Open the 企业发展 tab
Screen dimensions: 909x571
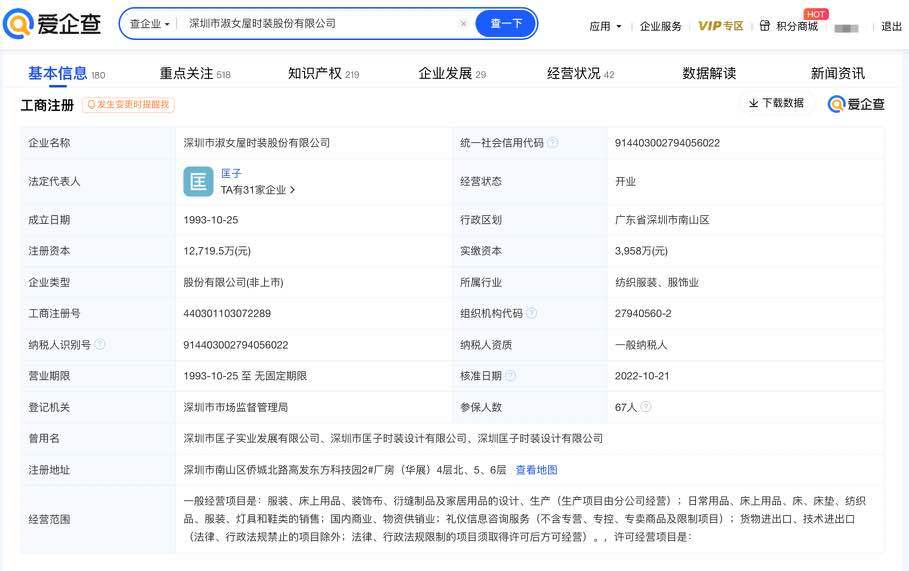452,74
